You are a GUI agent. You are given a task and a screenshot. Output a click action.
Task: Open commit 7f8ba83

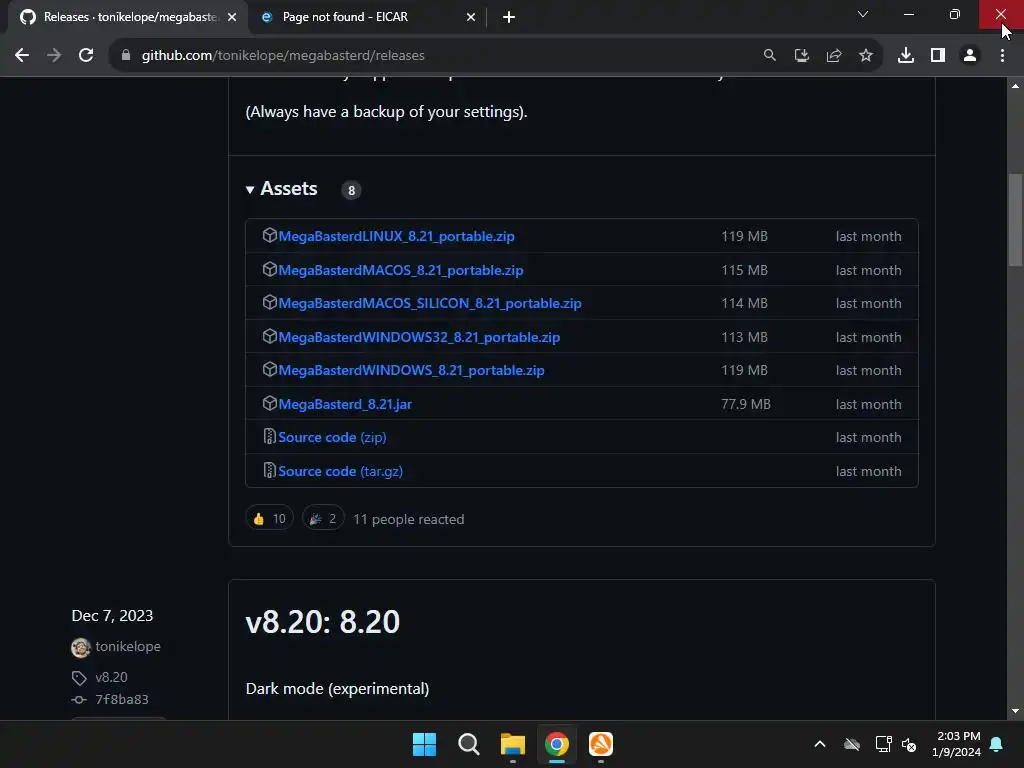tap(121, 699)
